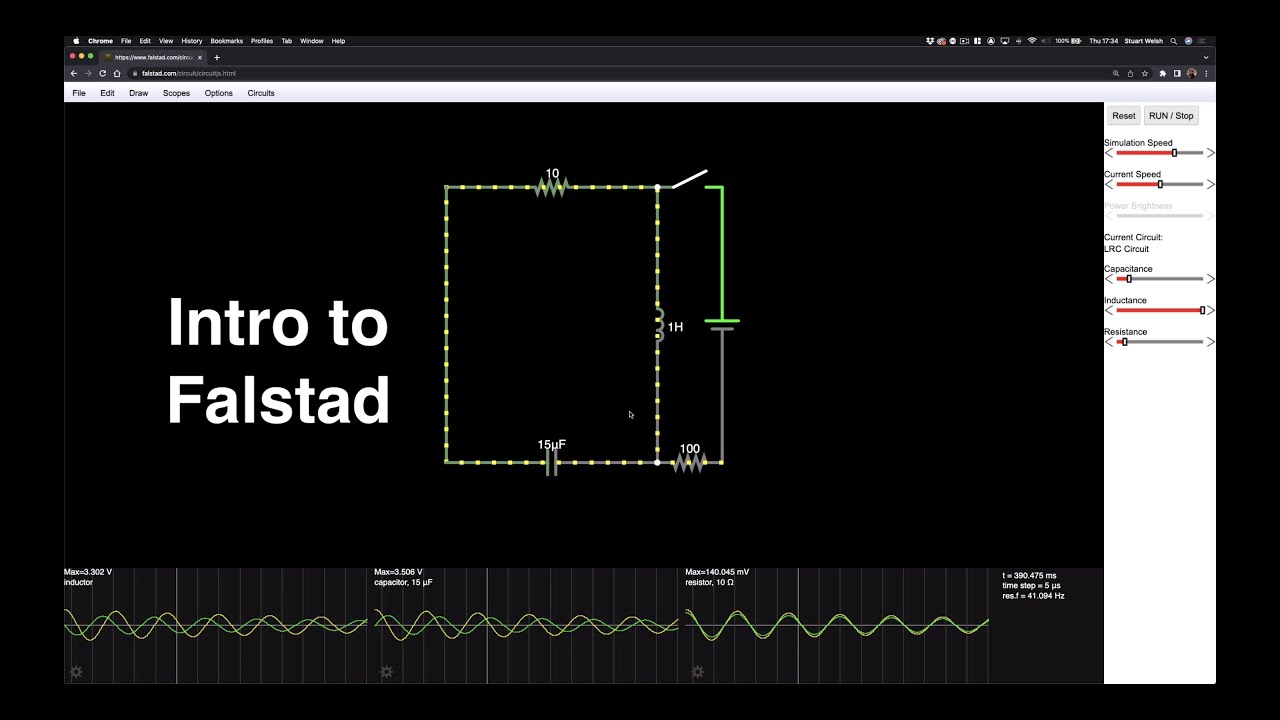This screenshot has height=720, width=1280.
Task: Select the 1H inductor component
Action: click(659, 326)
